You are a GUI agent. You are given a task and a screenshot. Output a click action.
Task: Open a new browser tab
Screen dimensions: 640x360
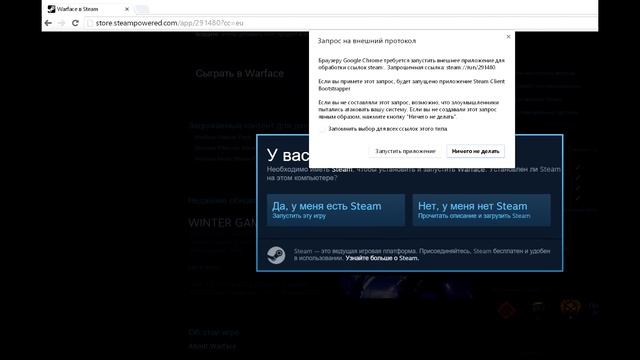142,9
